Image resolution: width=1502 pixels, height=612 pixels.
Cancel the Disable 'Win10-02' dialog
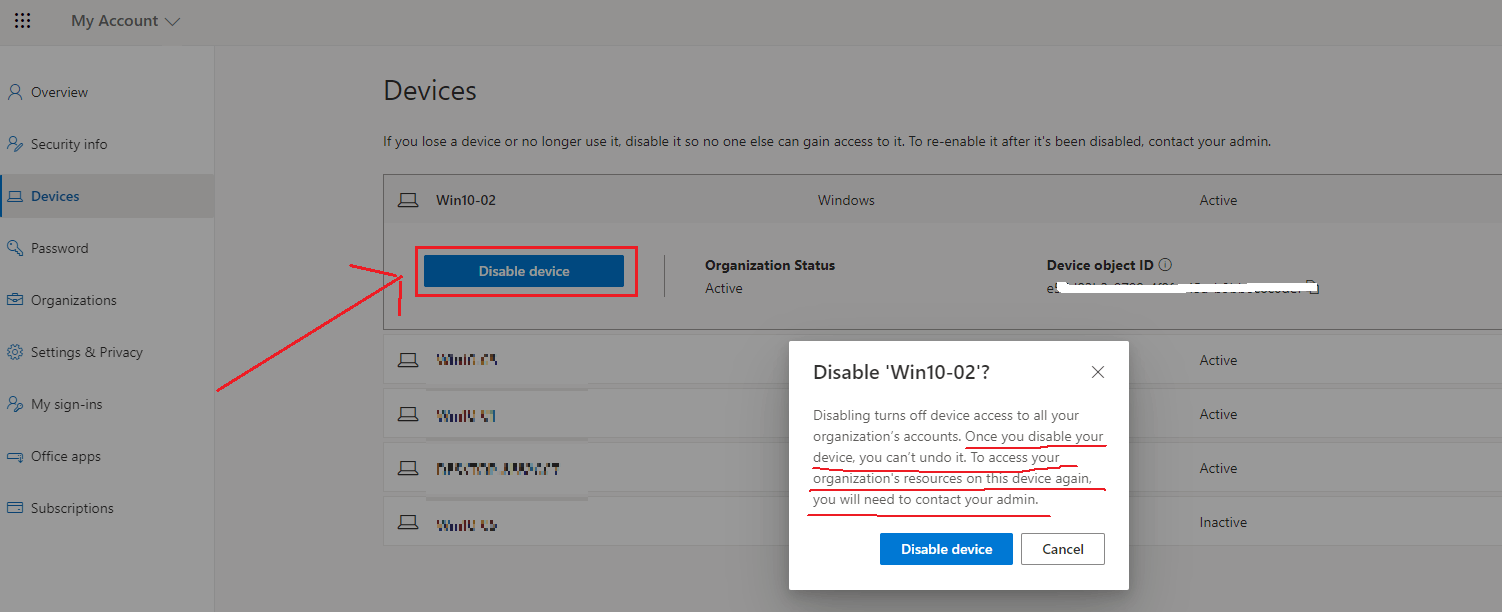pos(1063,549)
